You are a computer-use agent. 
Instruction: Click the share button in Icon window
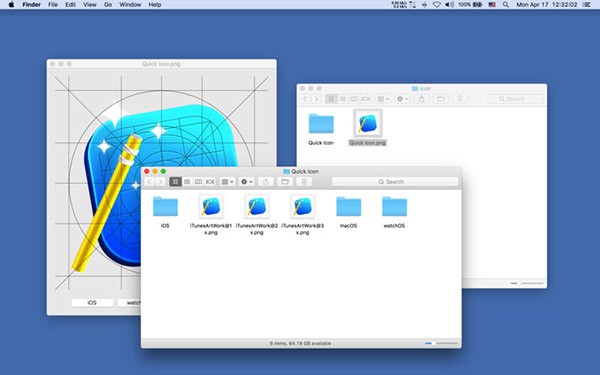(422, 99)
